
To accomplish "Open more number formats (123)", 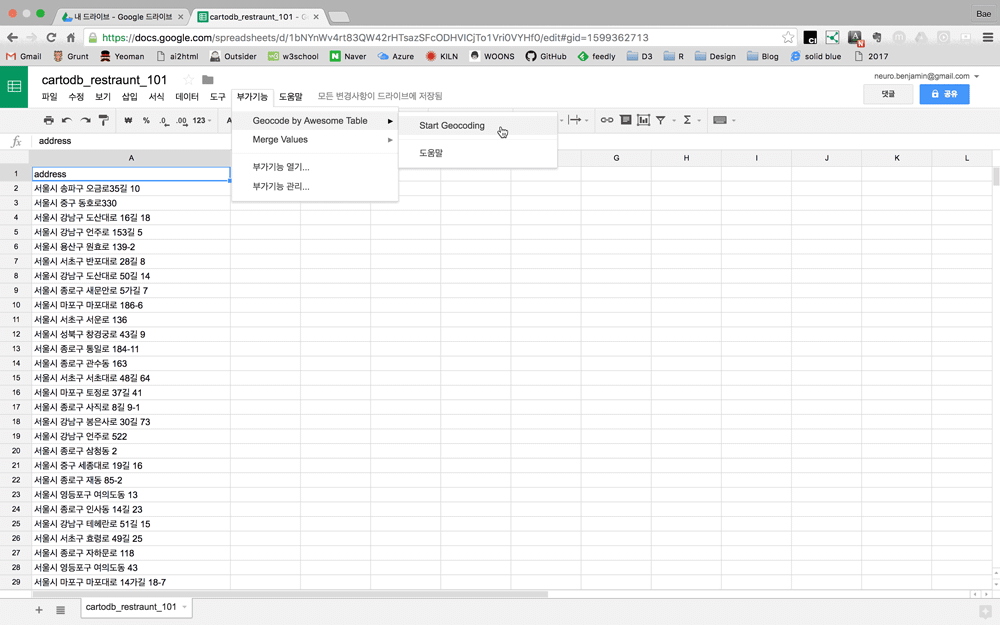I will (x=202, y=120).
